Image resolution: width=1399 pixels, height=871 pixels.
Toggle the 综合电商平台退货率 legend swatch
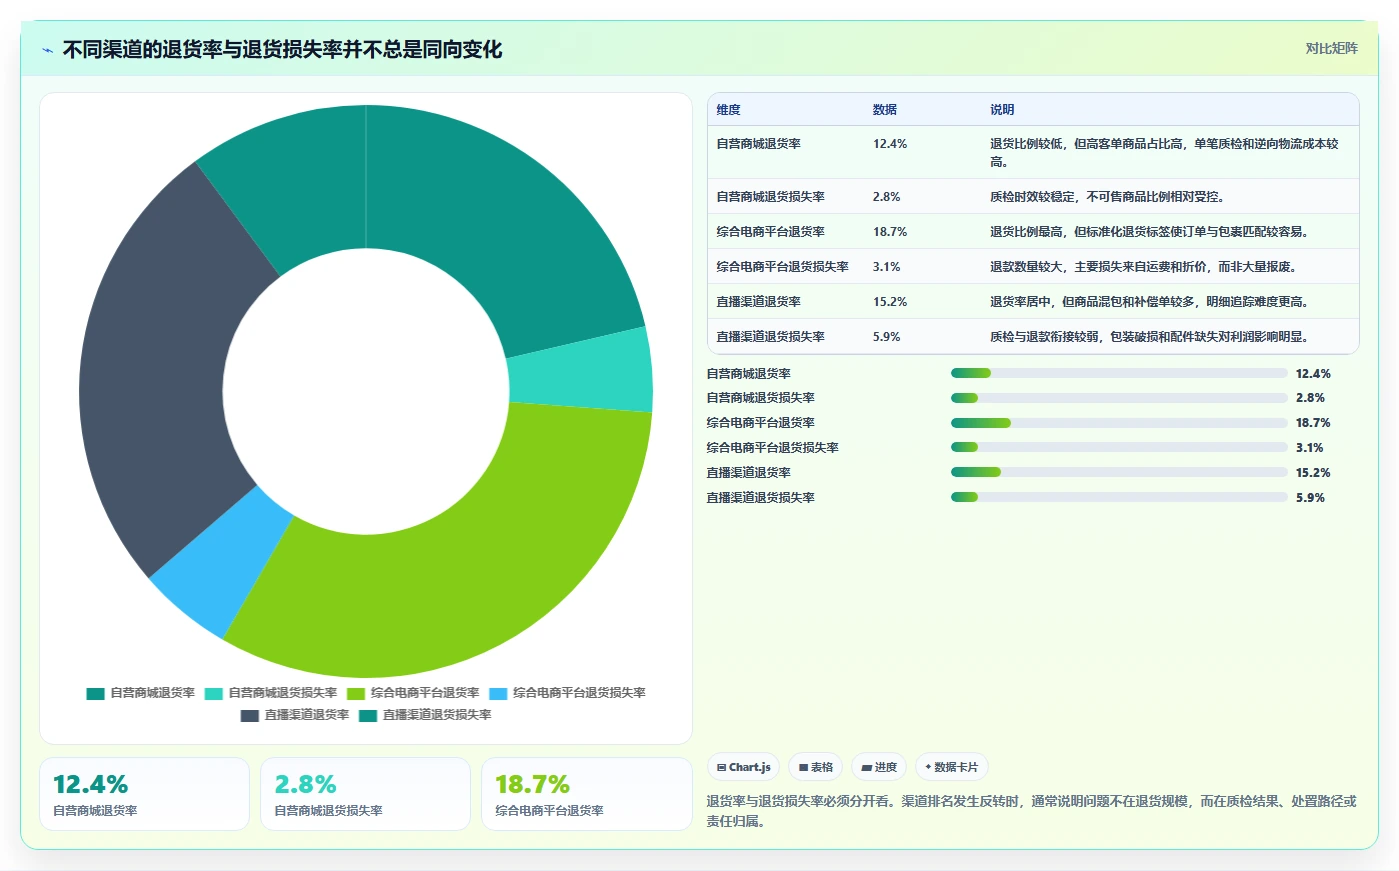click(356, 693)
